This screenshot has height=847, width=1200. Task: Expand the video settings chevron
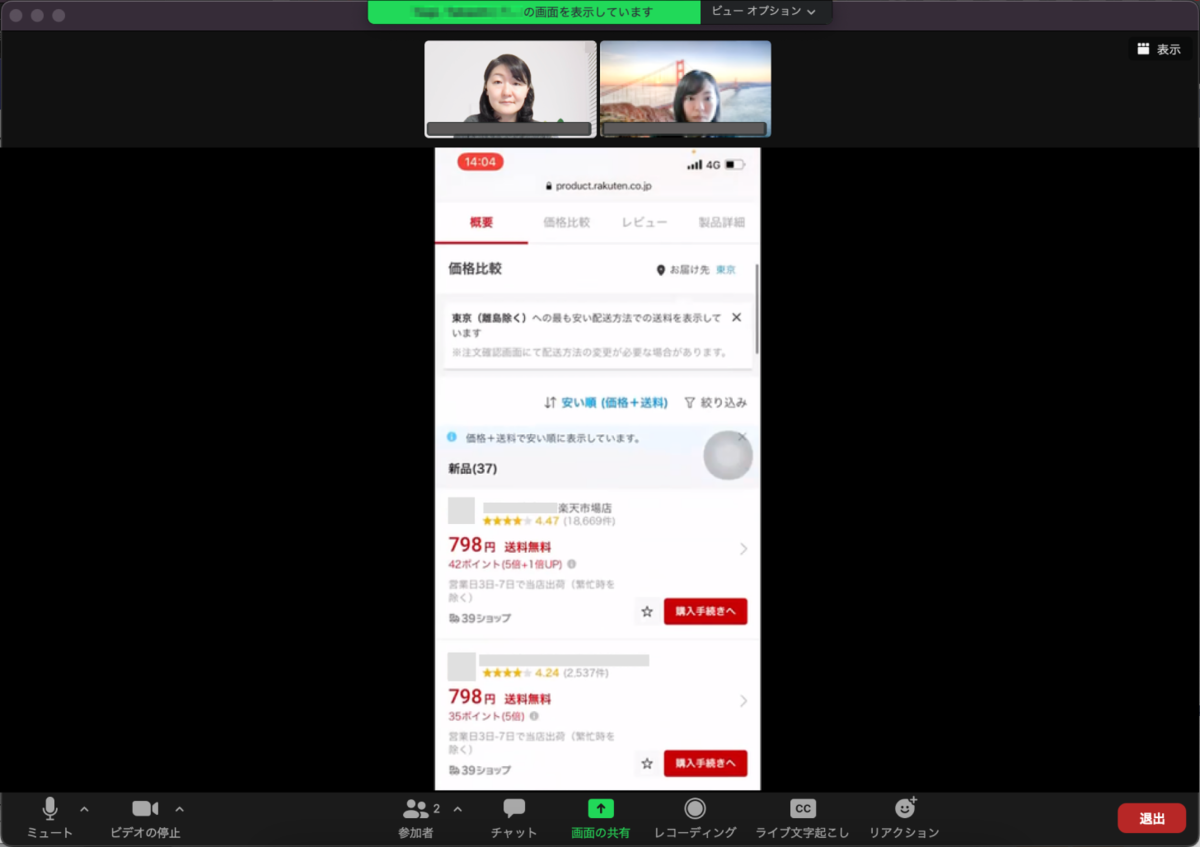click(x=179, y=809)
